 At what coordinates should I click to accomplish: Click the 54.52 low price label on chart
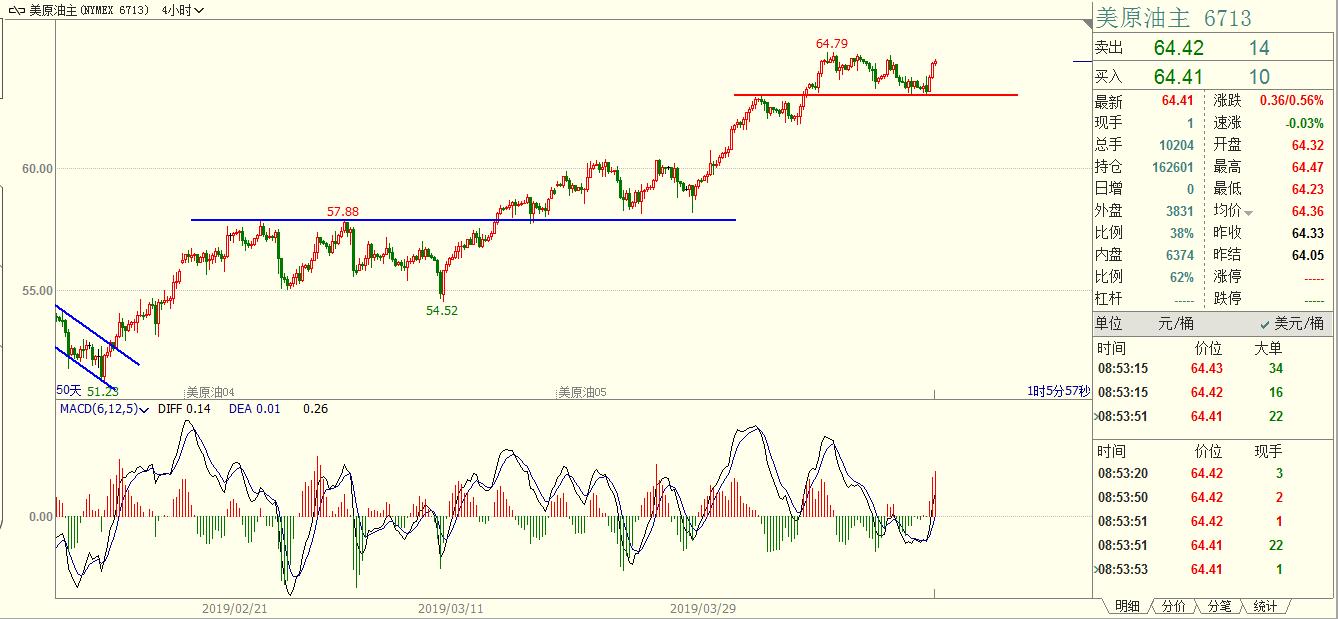click(442, 311)
